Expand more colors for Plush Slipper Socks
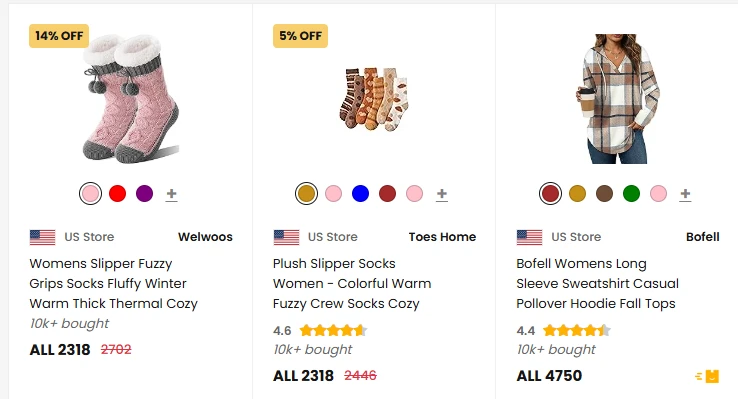 (x=441, y=194)
